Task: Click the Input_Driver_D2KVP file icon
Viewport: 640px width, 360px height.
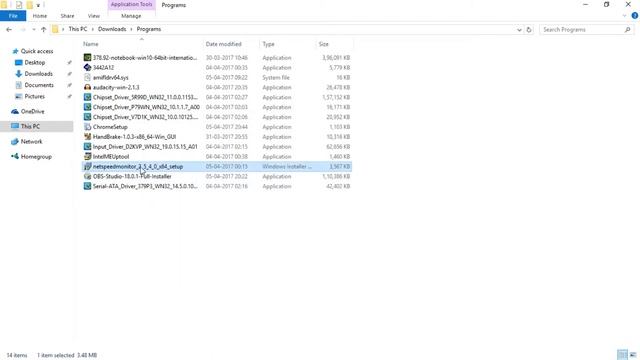Action: tap(87, 147)
